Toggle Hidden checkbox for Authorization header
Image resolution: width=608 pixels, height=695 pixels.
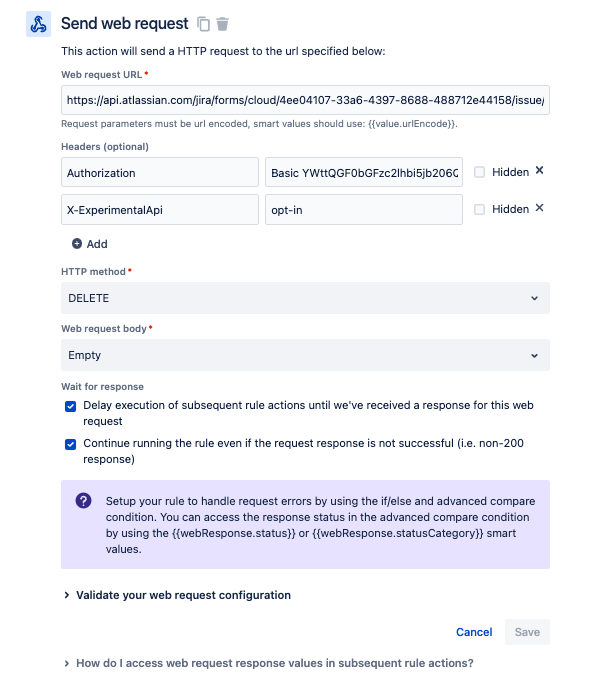click(x=480, y=172)
